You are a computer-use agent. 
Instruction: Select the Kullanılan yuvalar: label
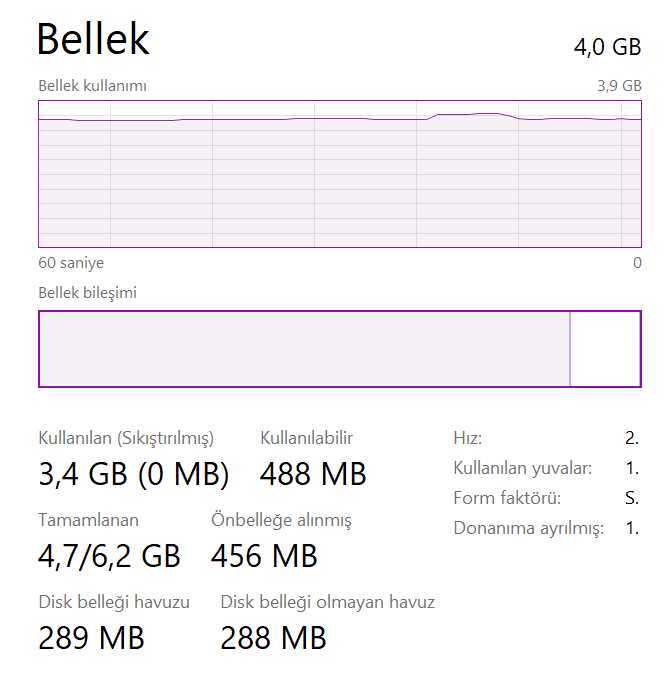coord(522,468)
